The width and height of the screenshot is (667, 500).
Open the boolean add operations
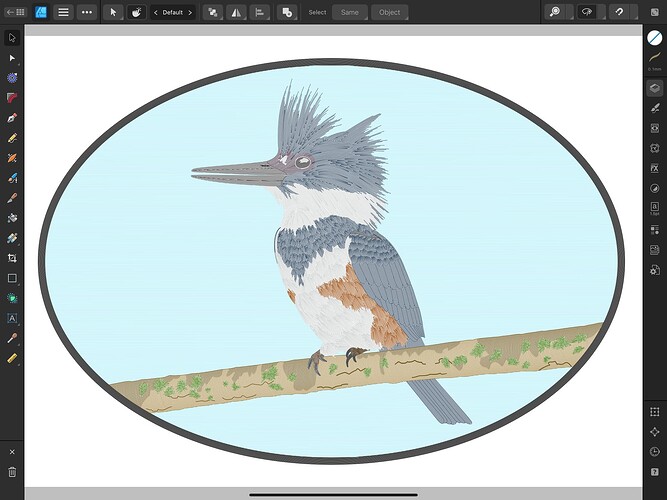[x=287, y=12]
